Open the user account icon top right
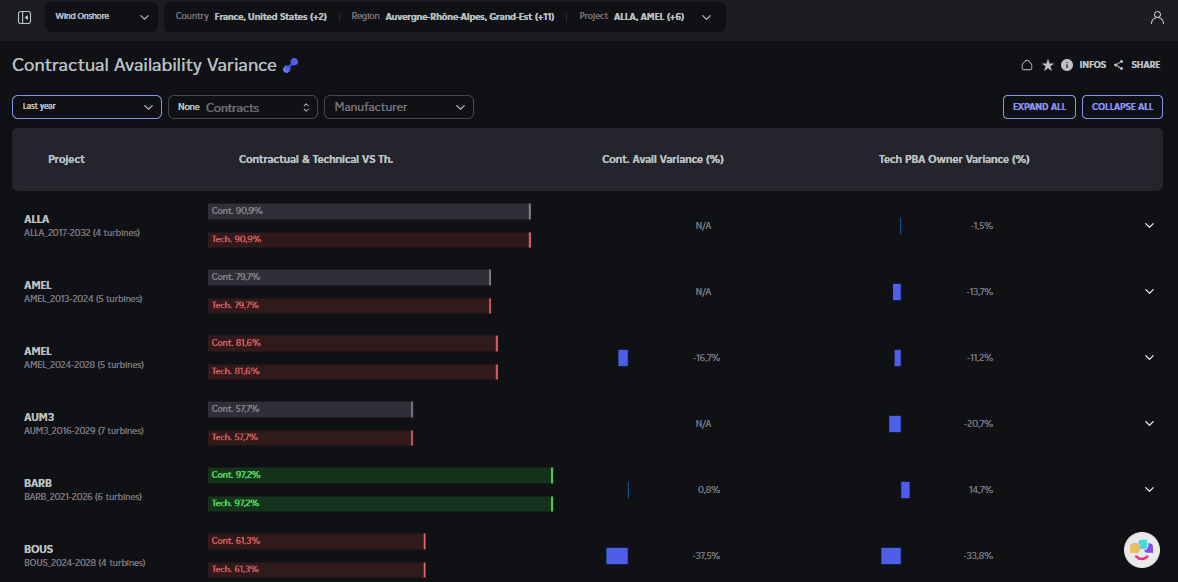1178x582 pixels. (x=1157, y=16)
